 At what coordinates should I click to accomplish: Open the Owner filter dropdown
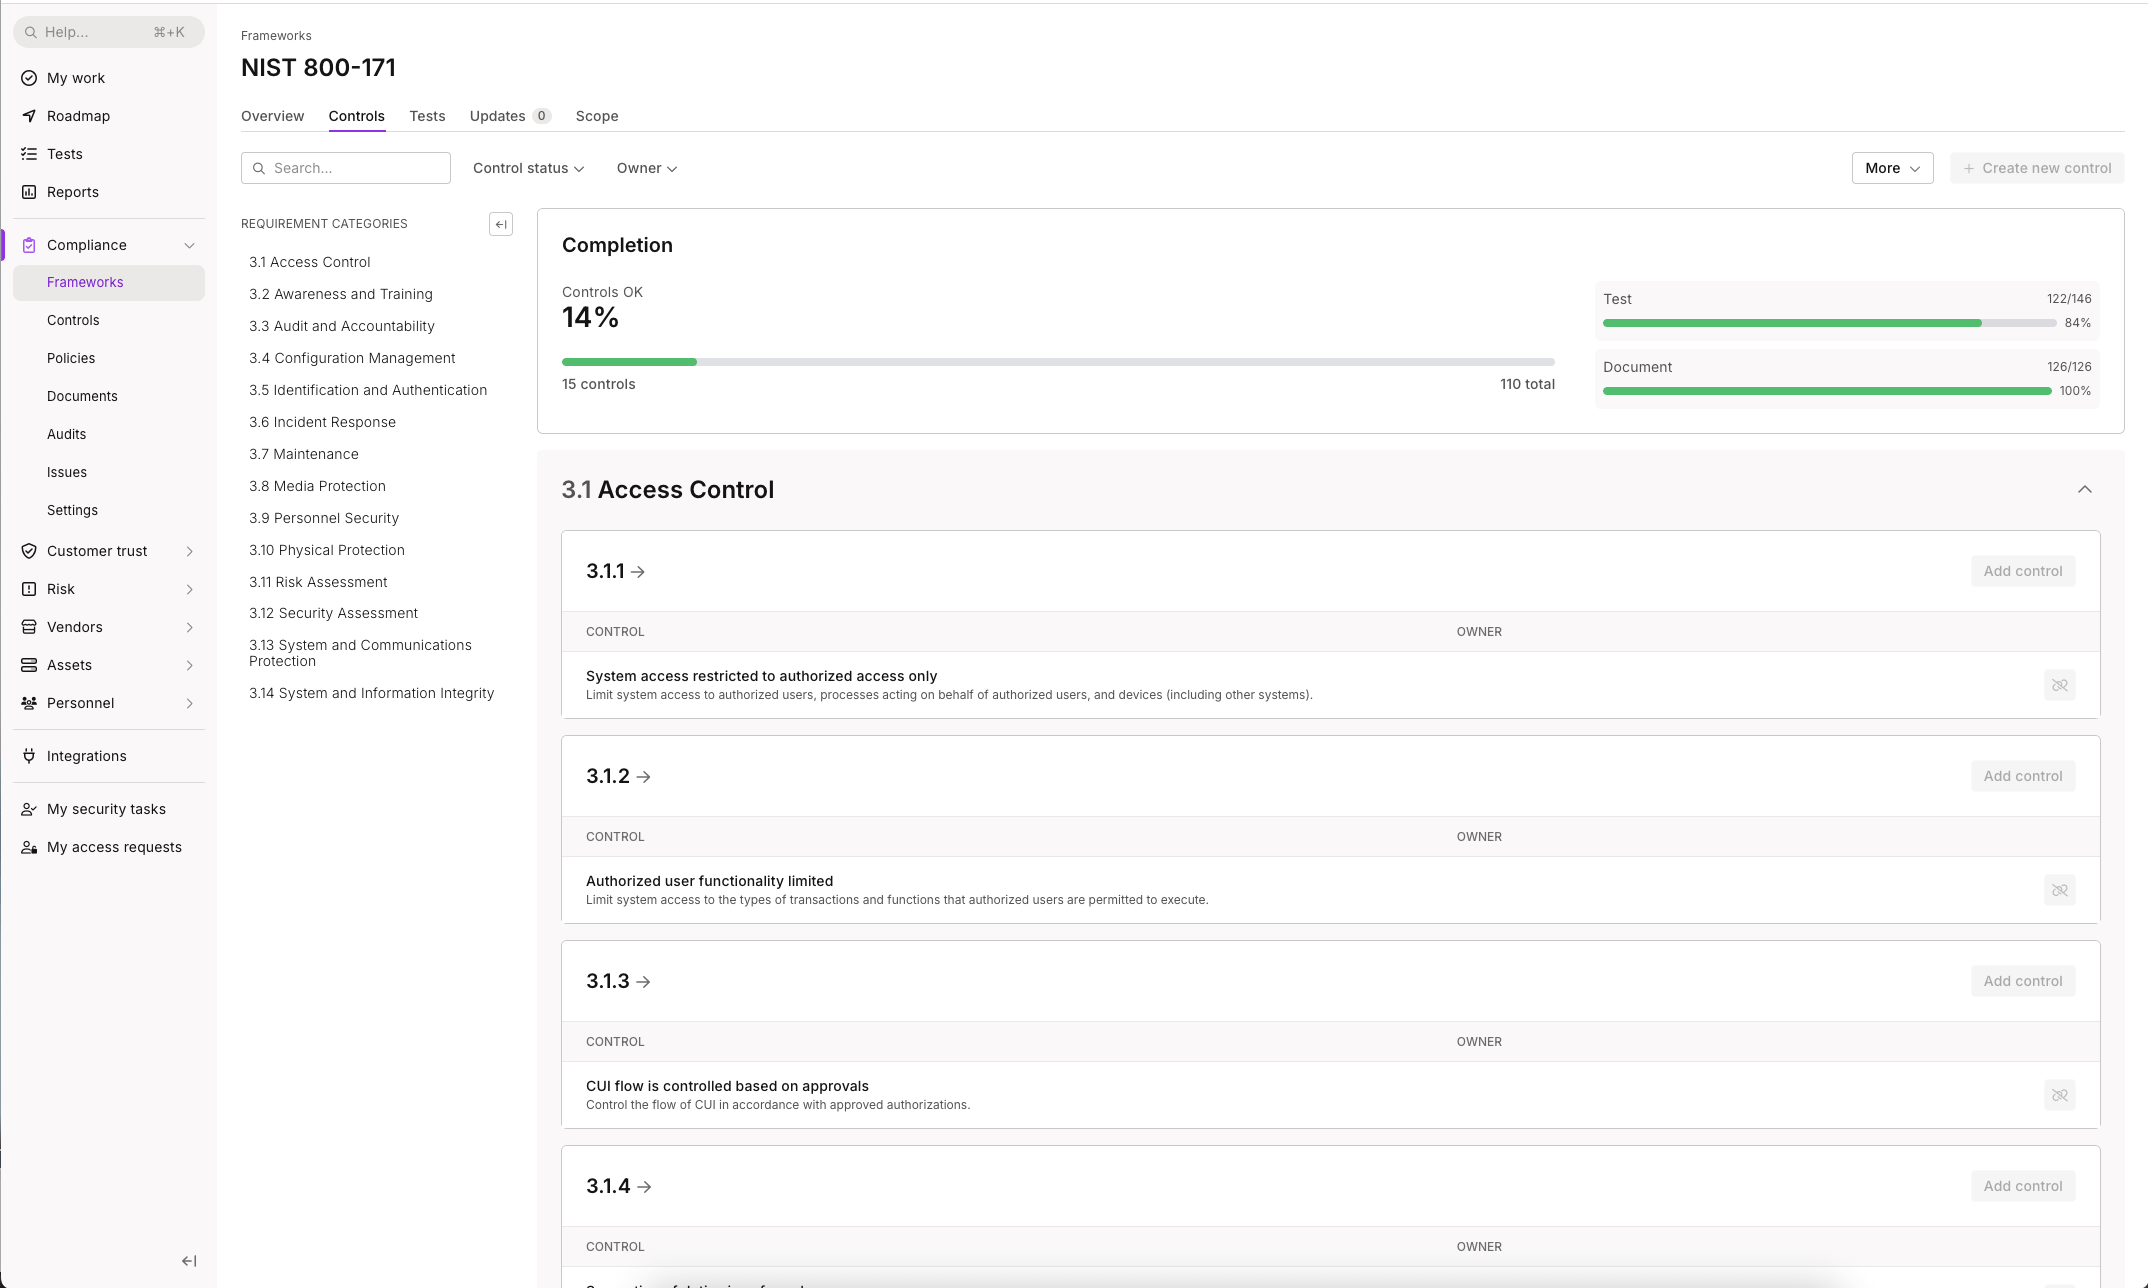click(x=646, y=168)
